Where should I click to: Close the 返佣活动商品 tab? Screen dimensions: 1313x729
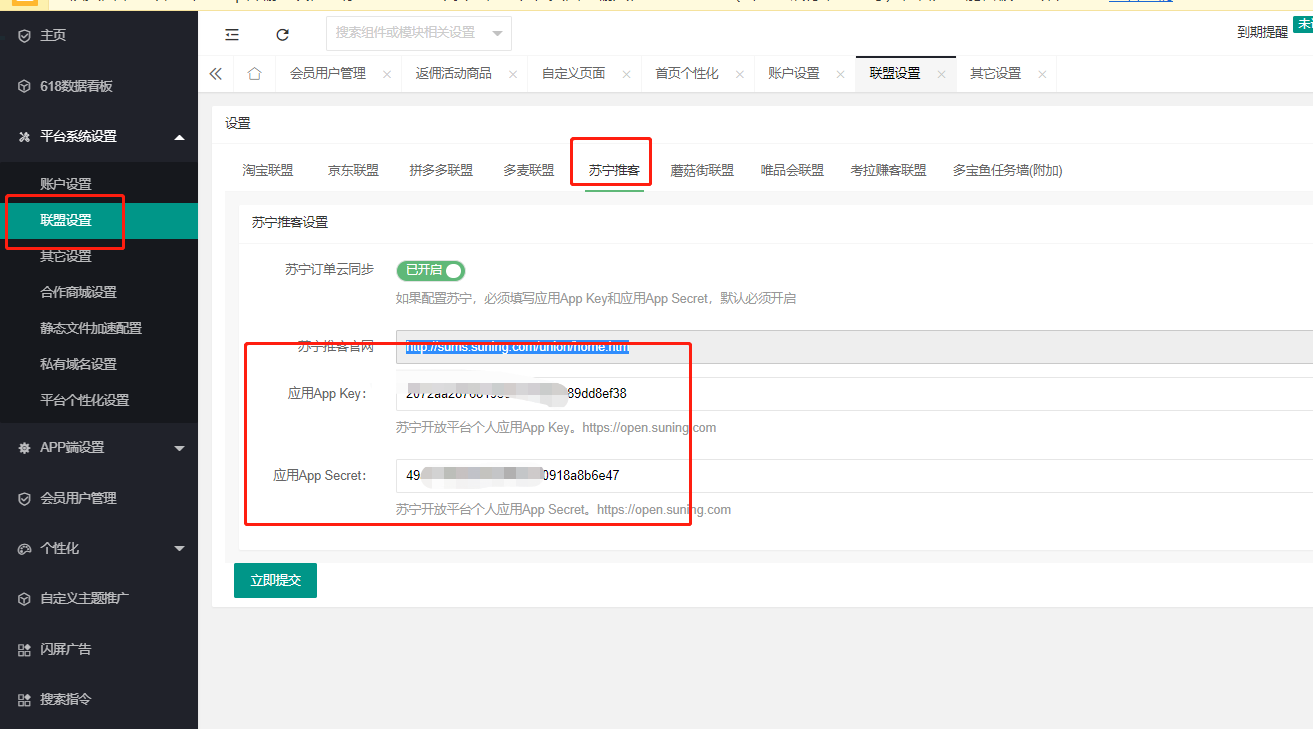(513, 75)
